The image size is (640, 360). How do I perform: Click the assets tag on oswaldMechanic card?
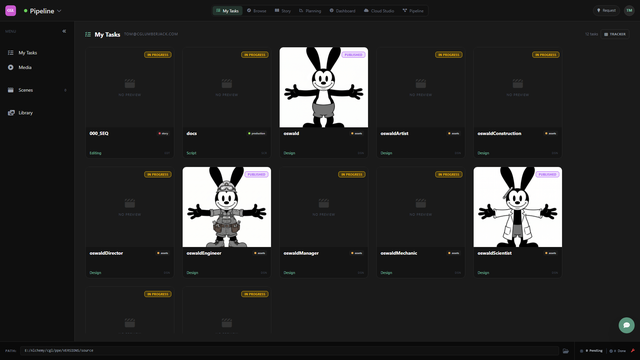(454, 253)
